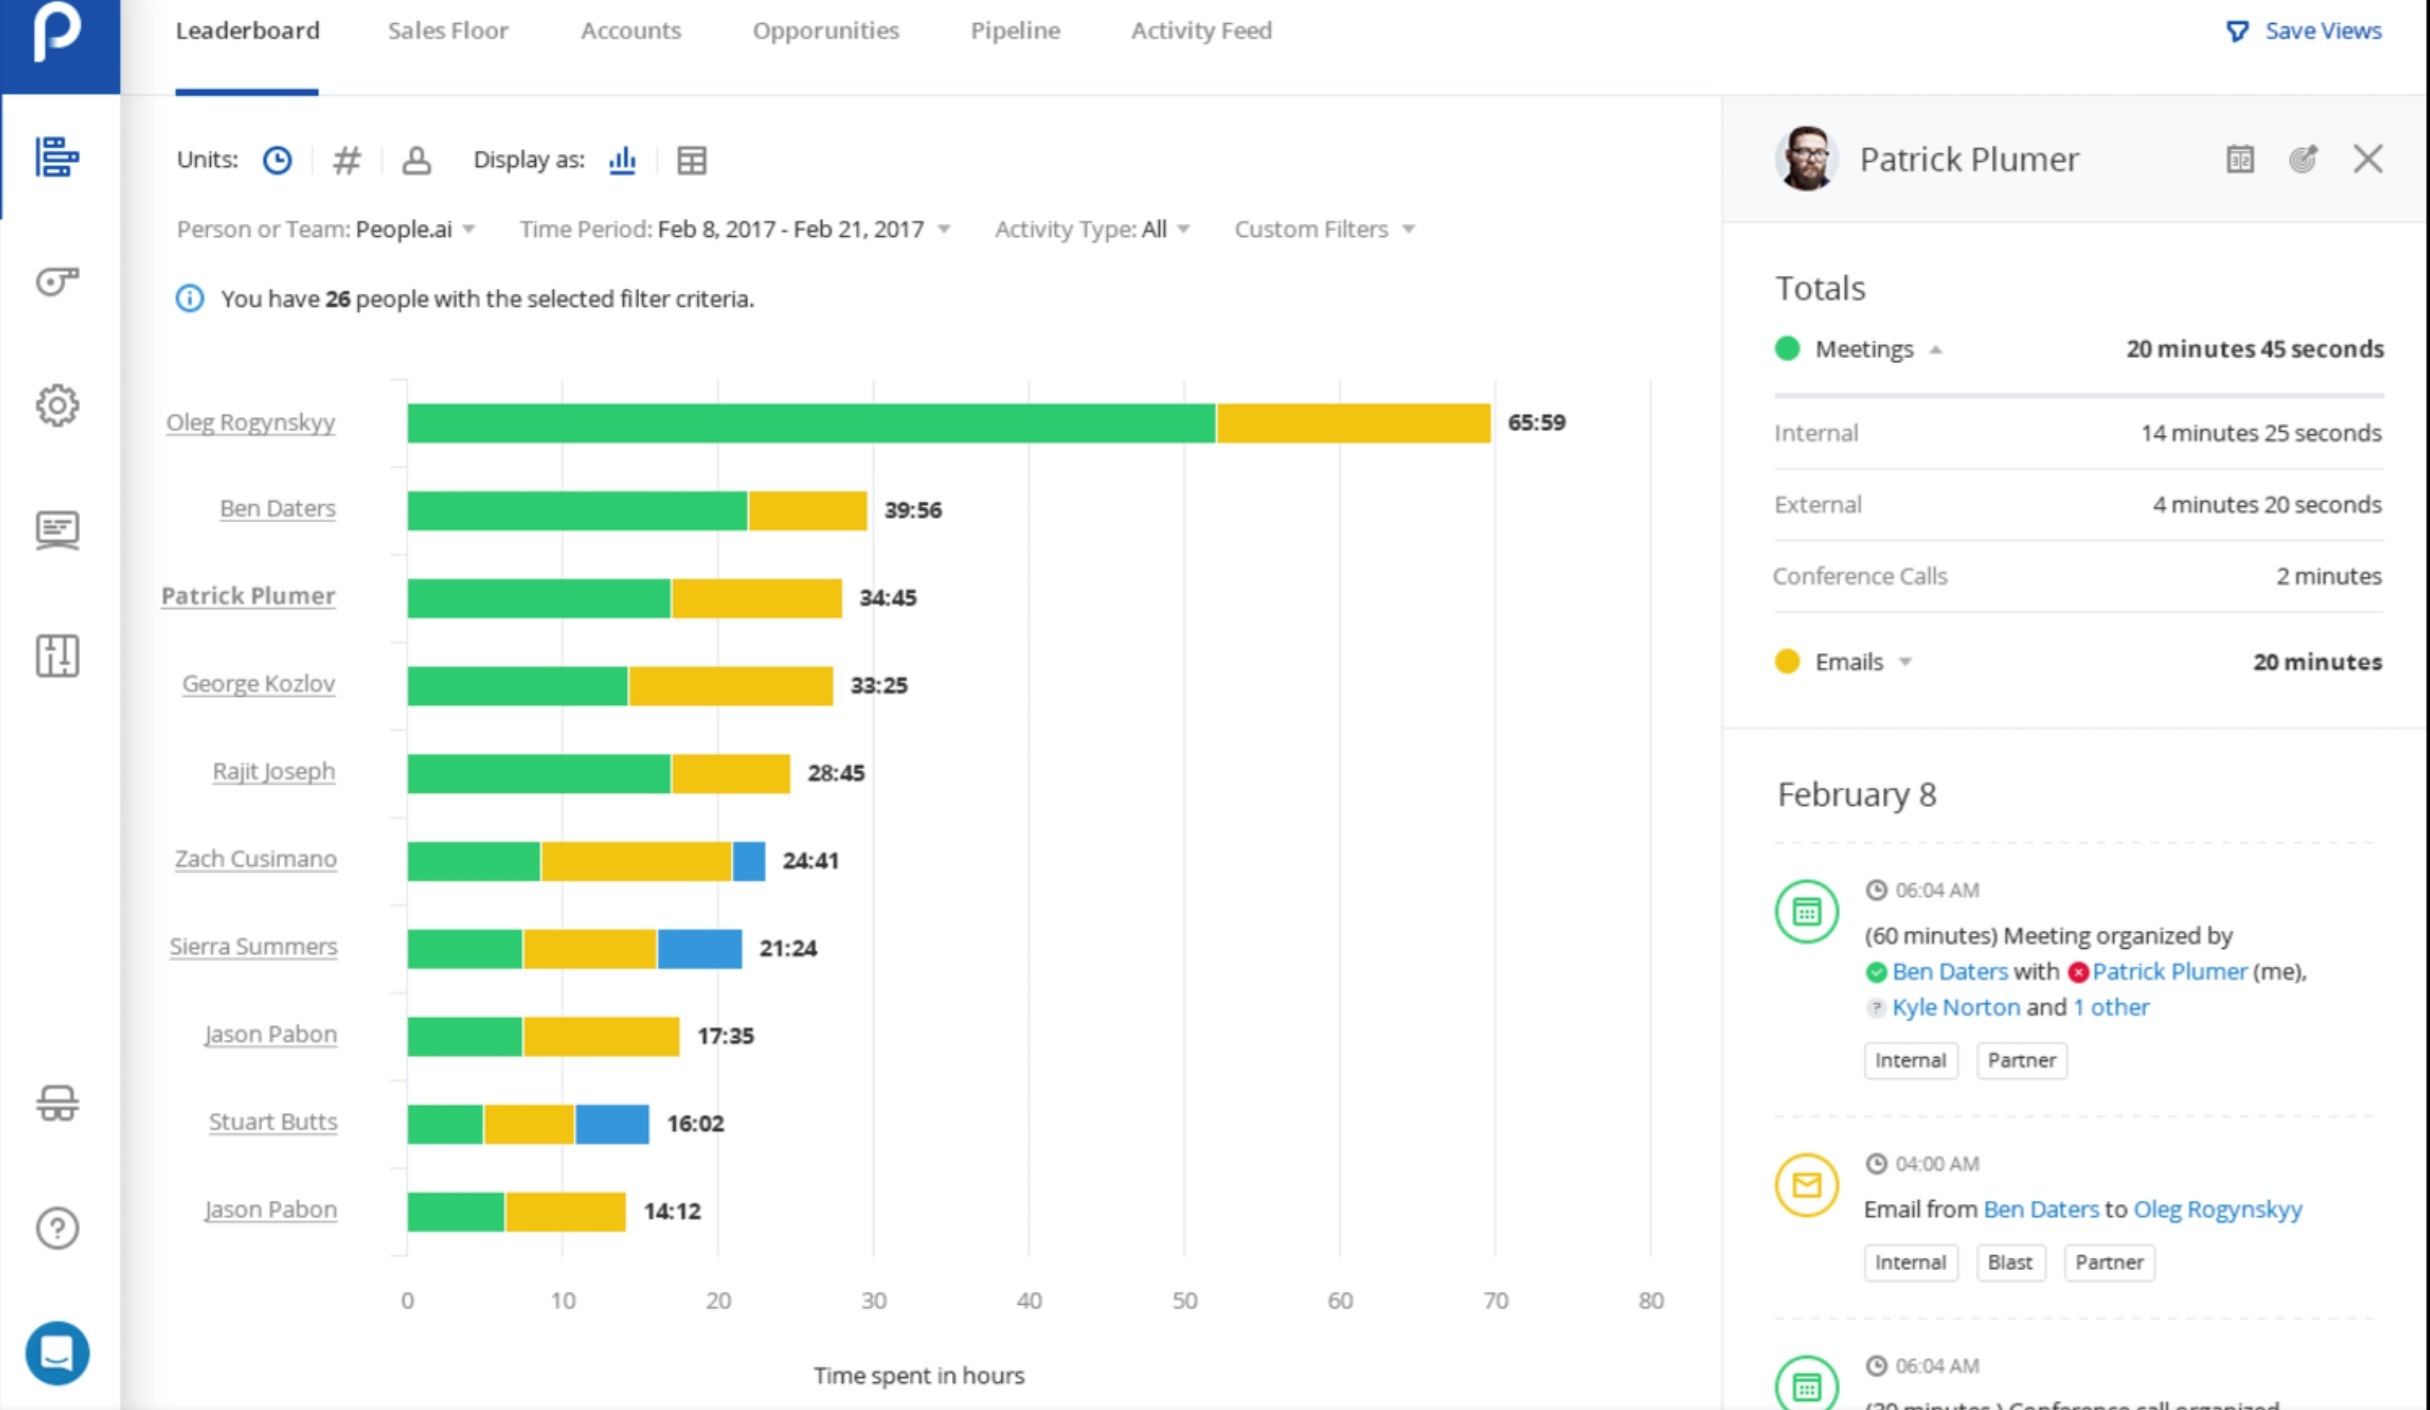Display data as table grid
Screen dimensions: 2430x1410
(x=691, y=160)
